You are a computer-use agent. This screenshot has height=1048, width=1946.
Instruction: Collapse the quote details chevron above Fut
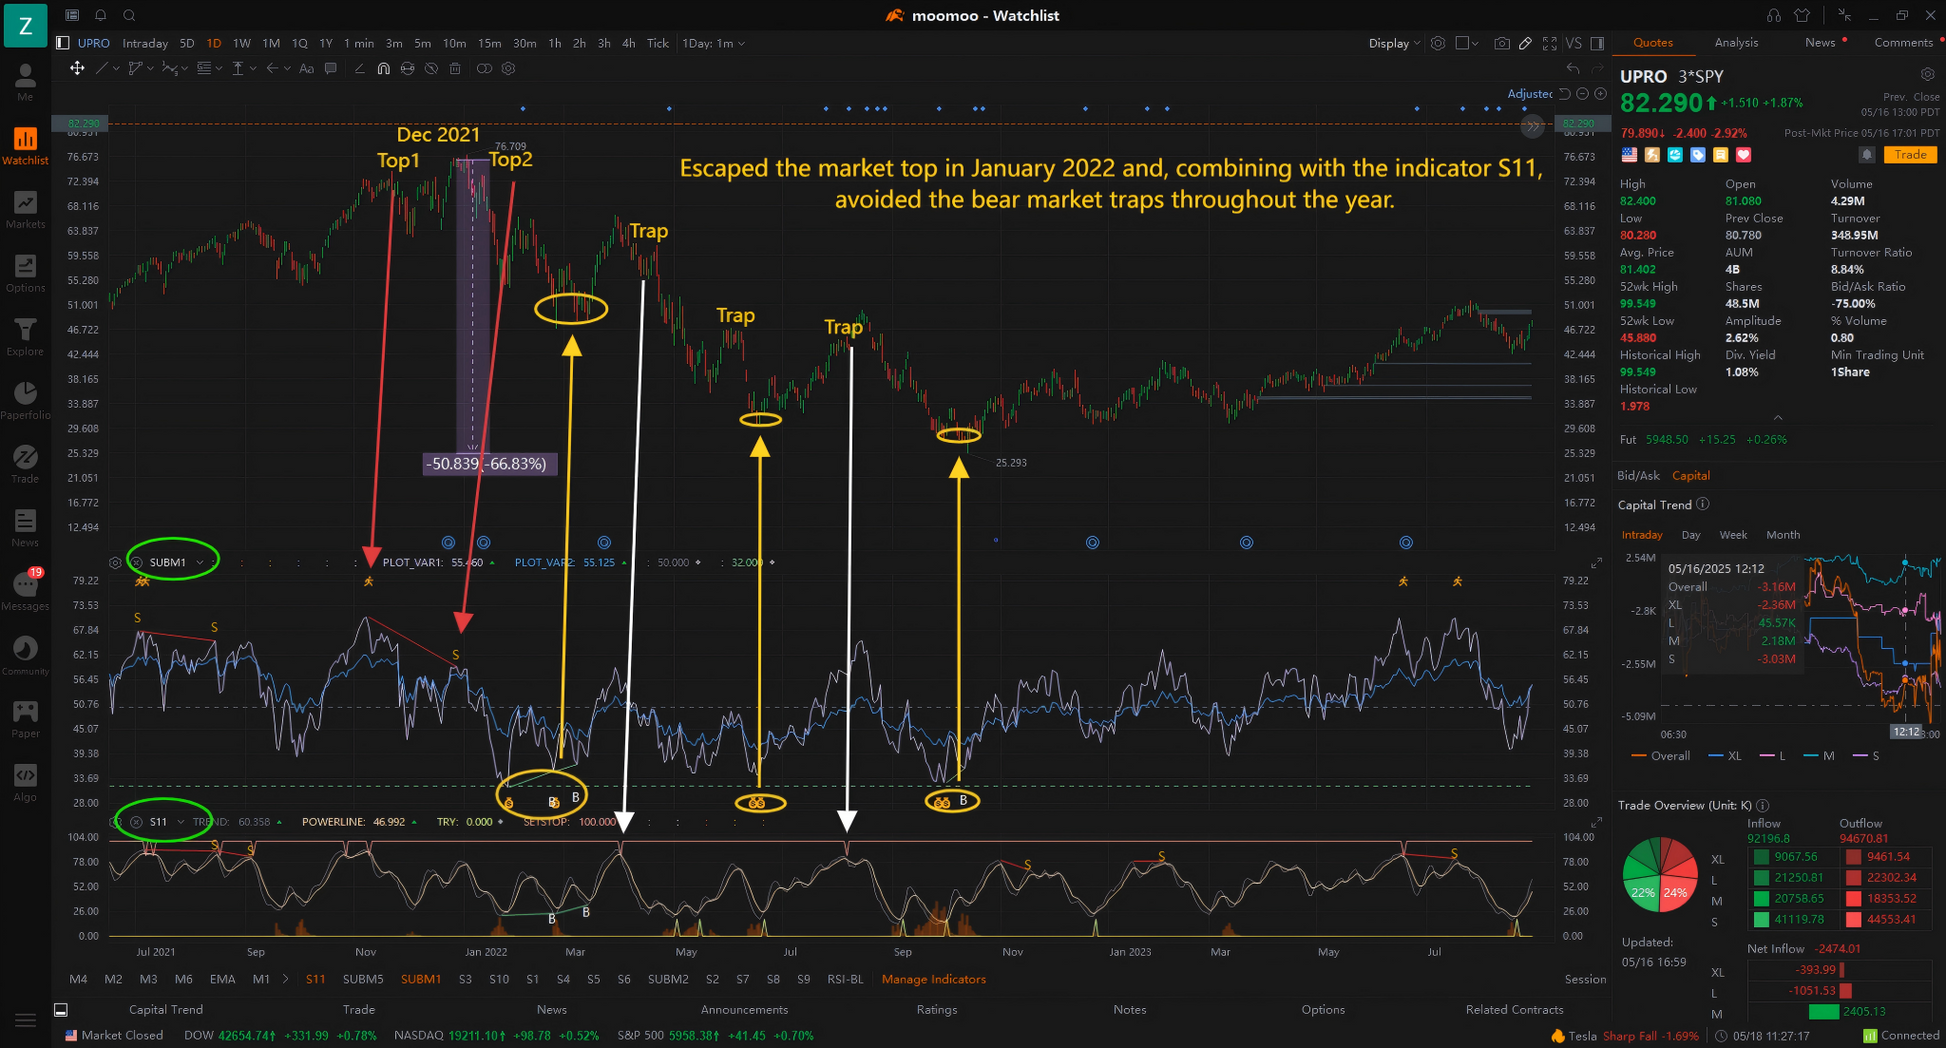[x=1777, y=418]
